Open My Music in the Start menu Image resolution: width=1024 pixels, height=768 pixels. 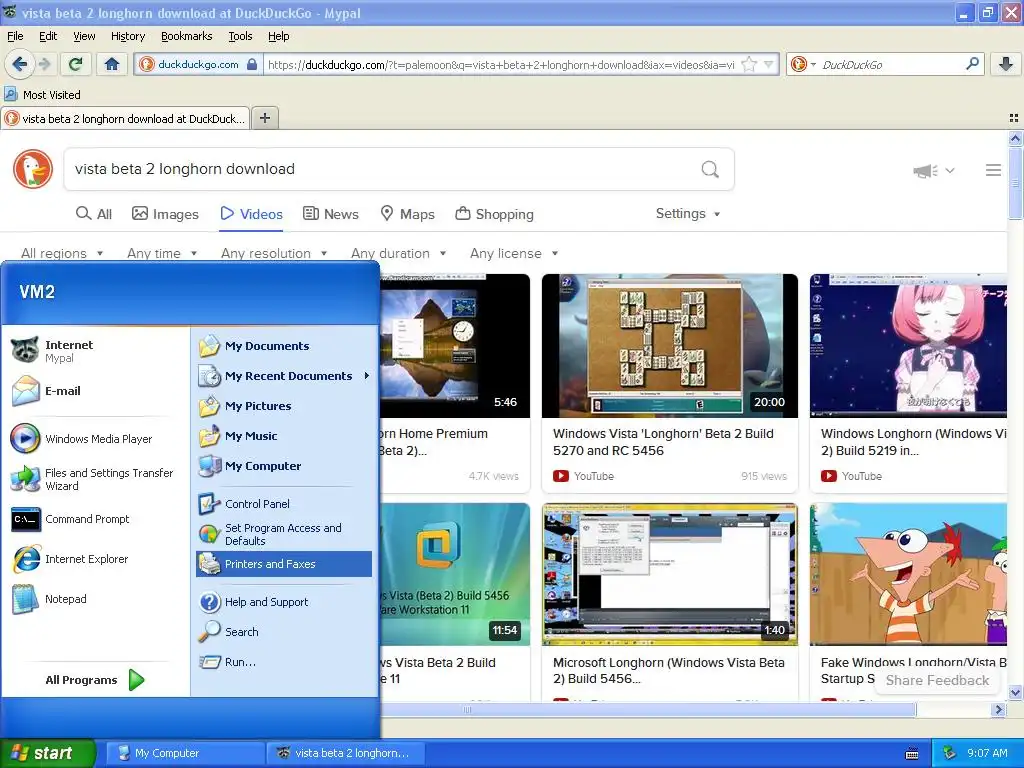(x=284, y=436)
